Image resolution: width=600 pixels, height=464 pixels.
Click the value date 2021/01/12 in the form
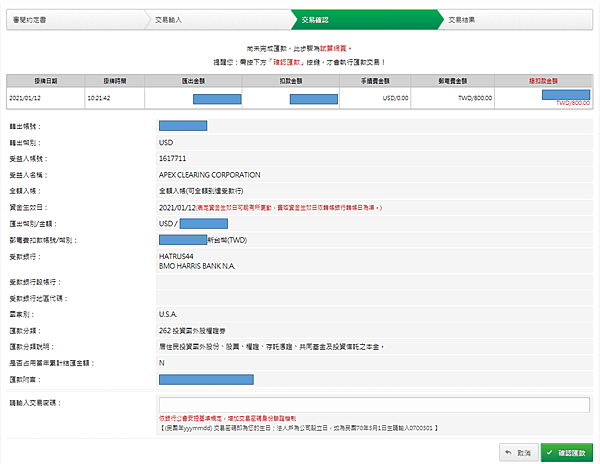pos(177,208)
